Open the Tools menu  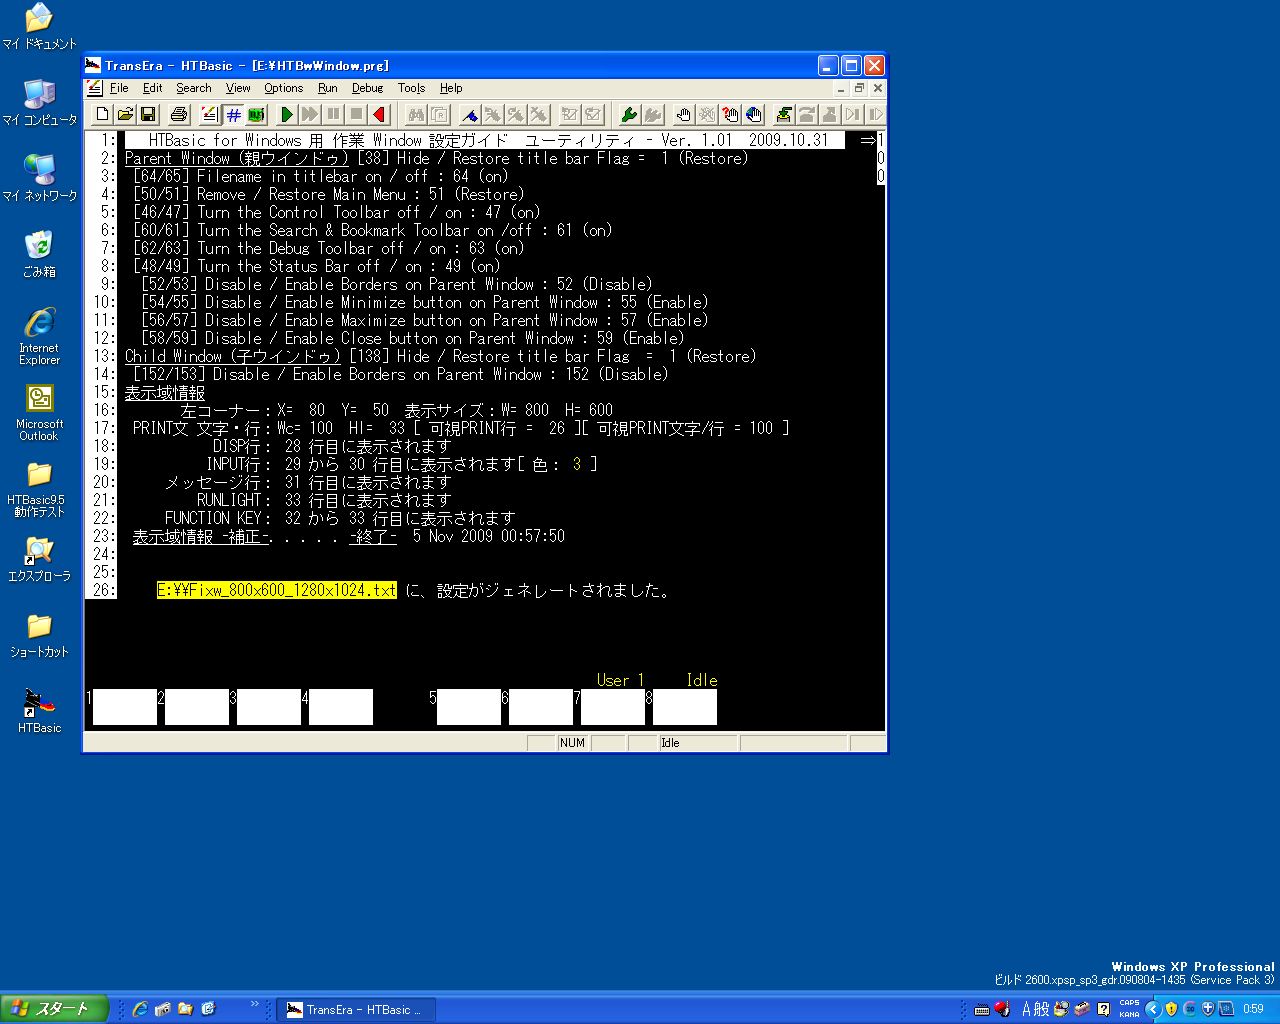coord(411,88)
